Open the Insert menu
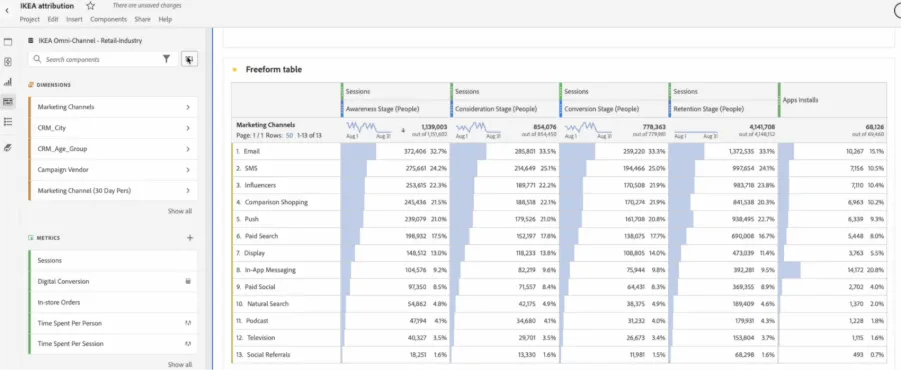The width and height of the screenshot is (901, 370). click(74, 19)
